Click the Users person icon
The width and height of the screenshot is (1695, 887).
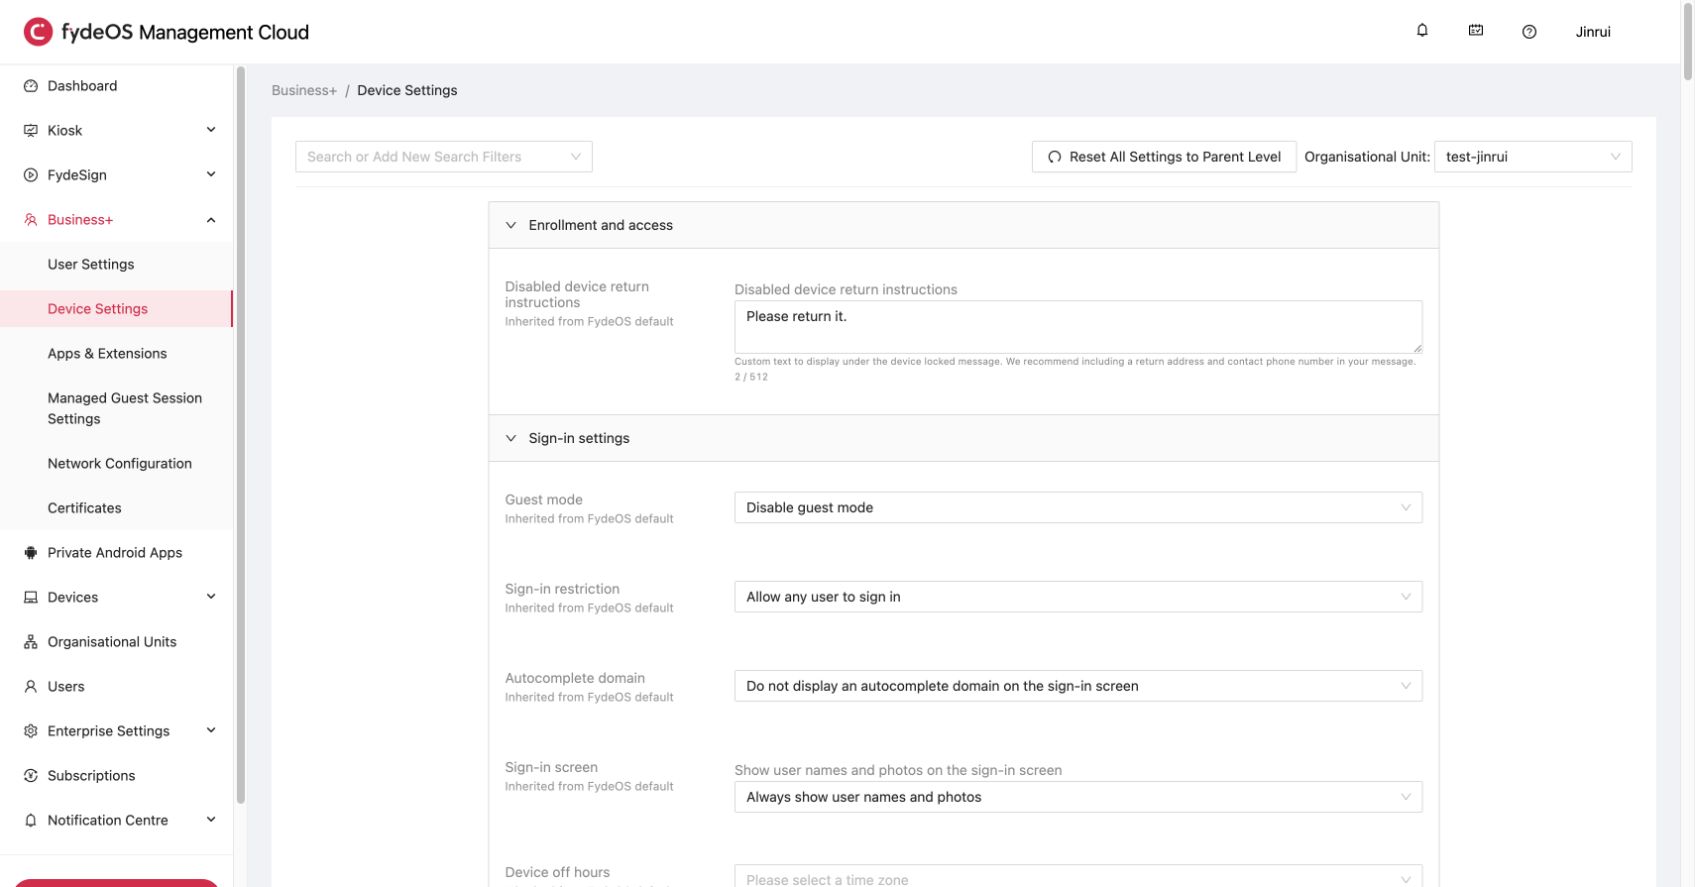click(31, 687)
